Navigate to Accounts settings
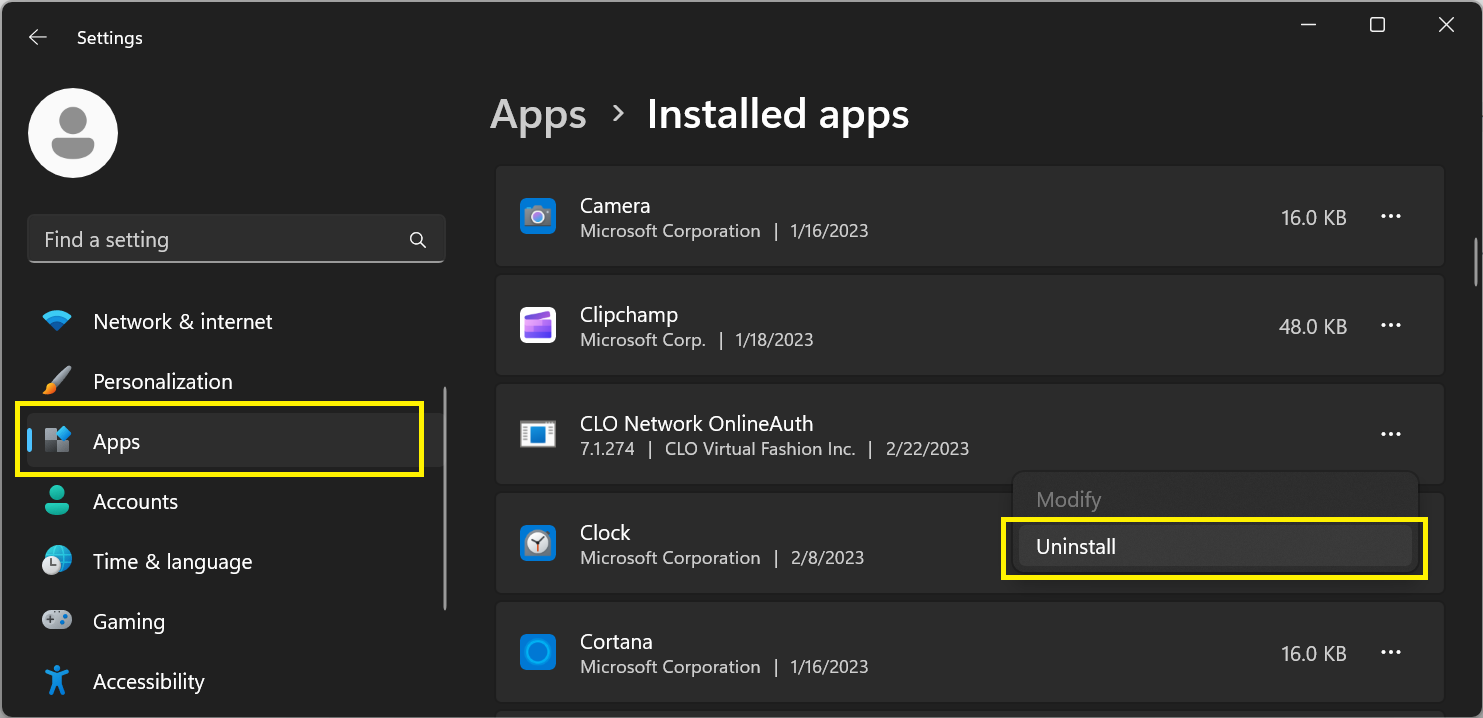 [137, 501]
